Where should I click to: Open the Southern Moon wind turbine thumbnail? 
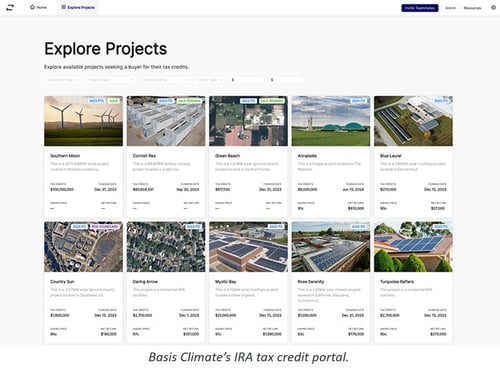(83, 121)
